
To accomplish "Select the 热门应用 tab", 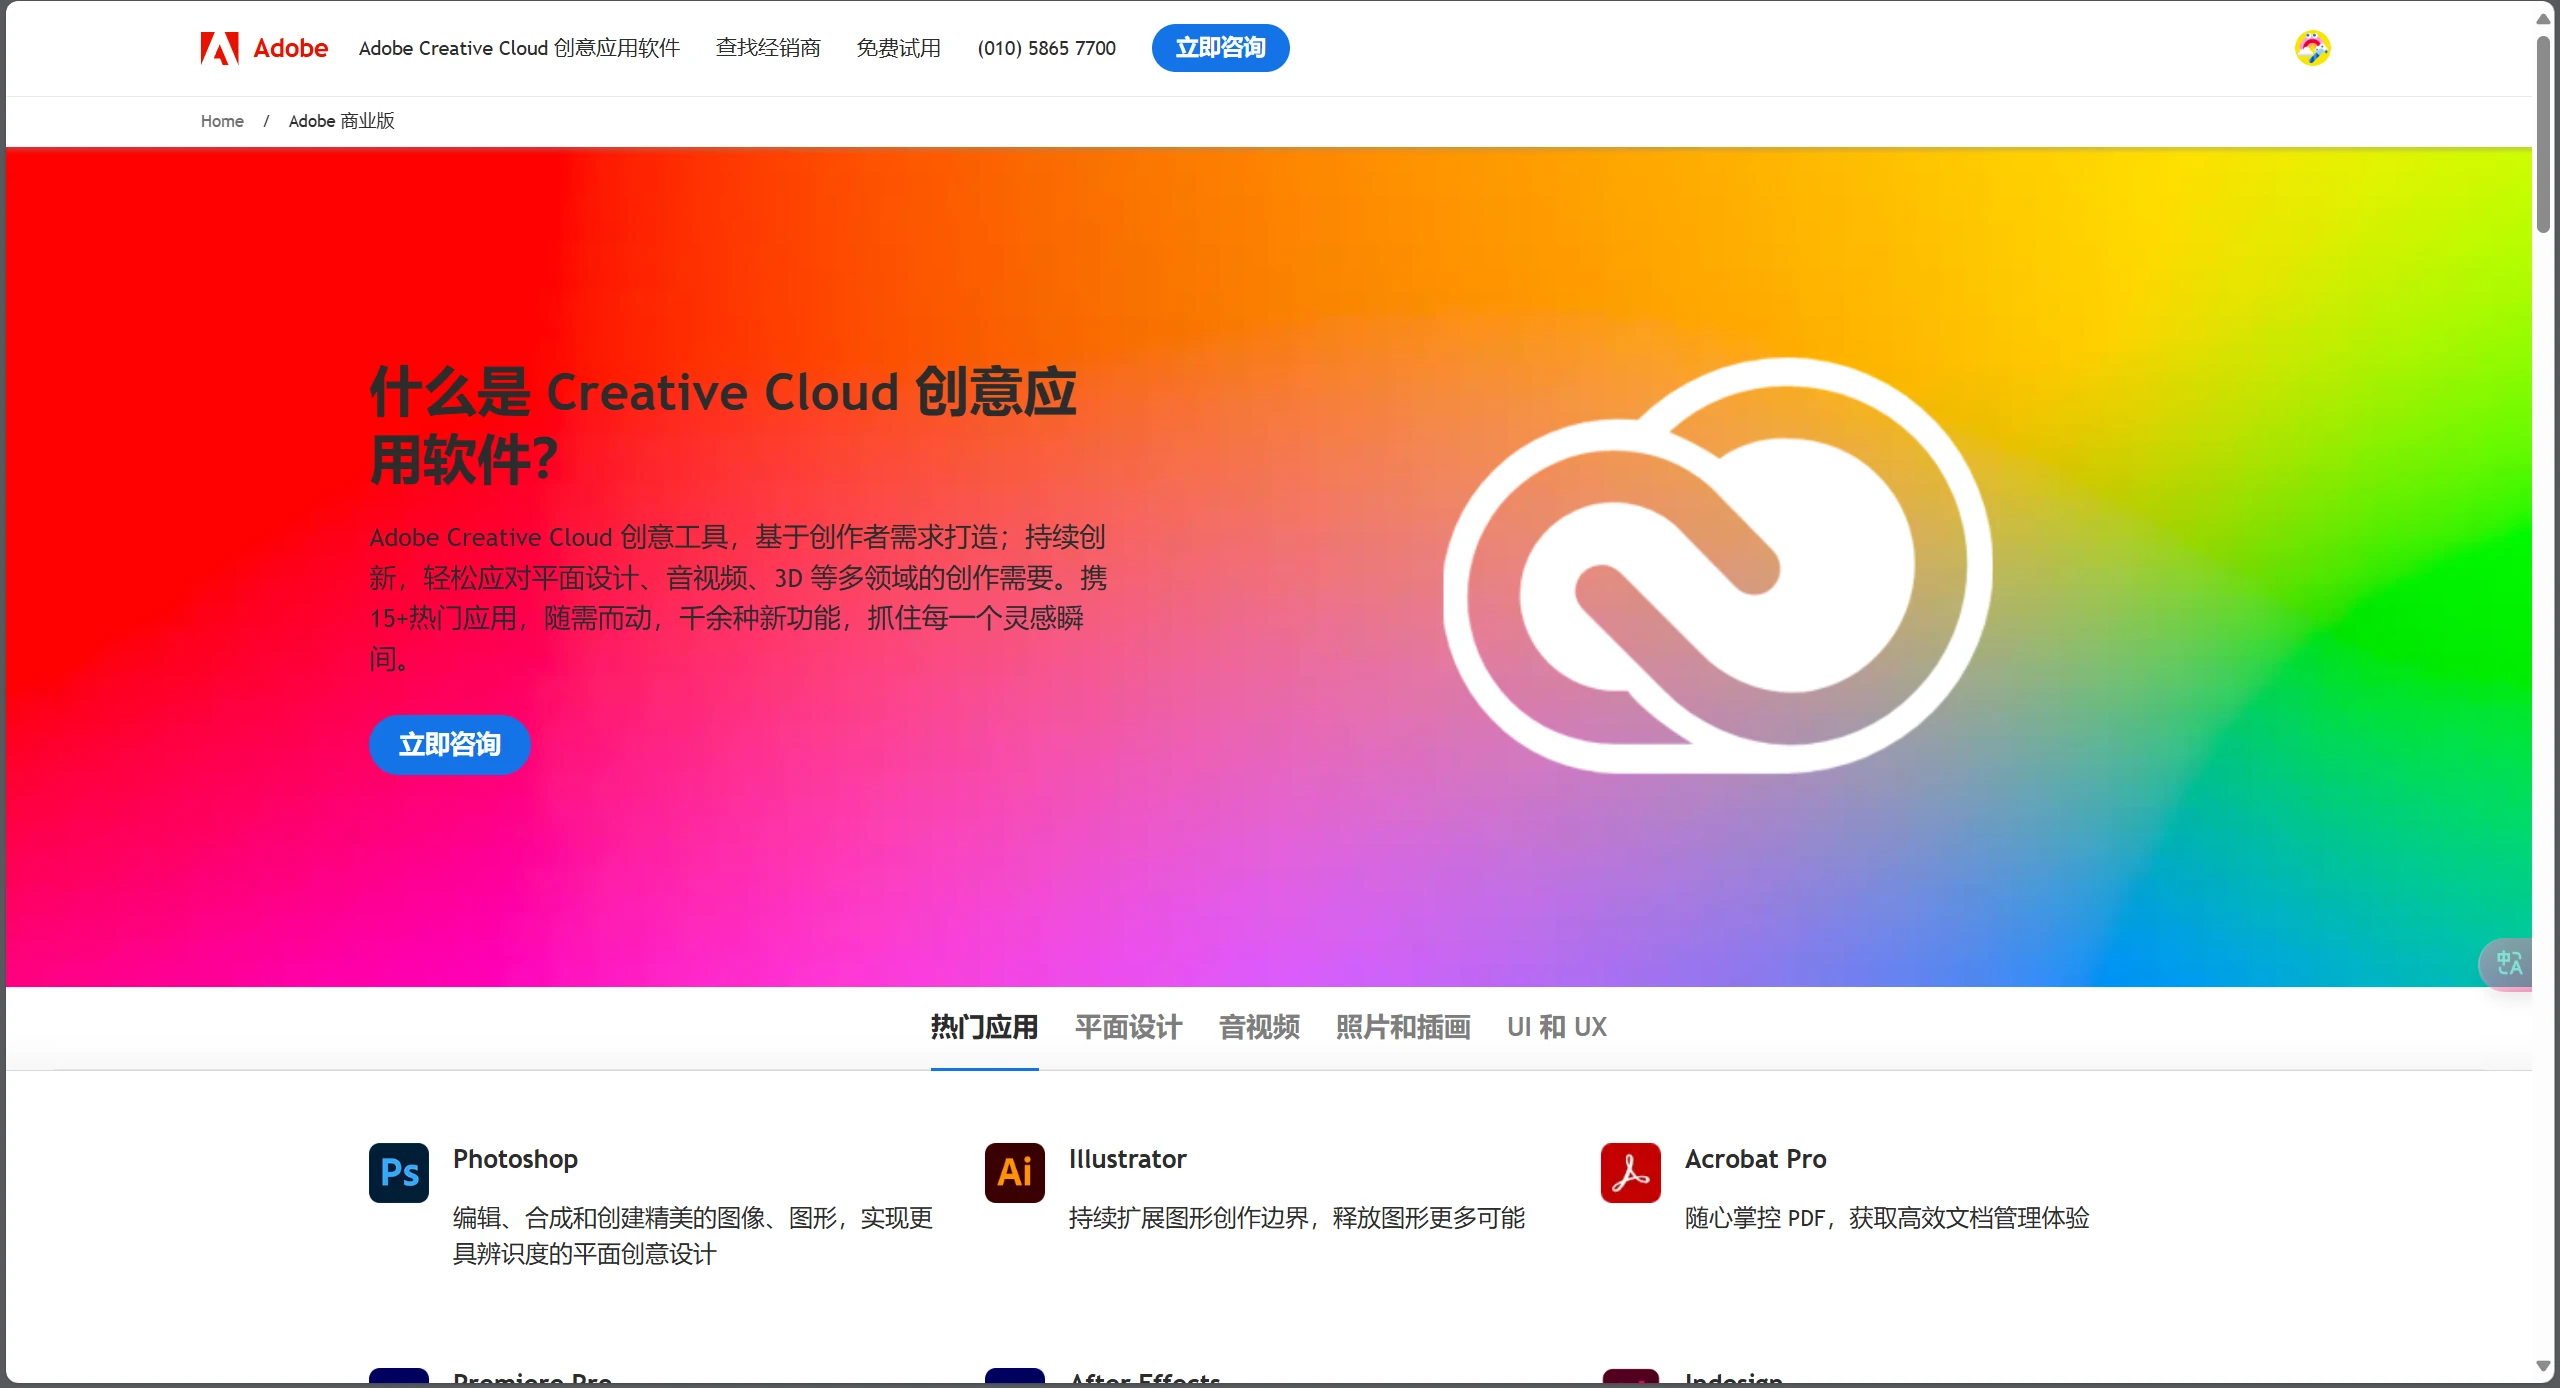I will pos(984,1027).
